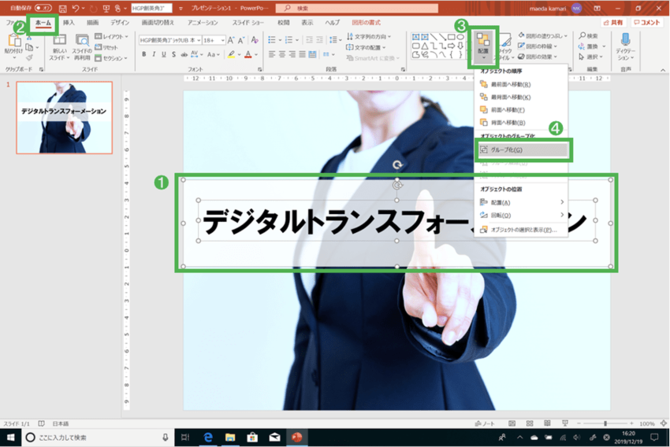Toggle Align Right paragraph alignment
Image resolution: width=670 pixels, height=447 pixels.
[292, 54]
